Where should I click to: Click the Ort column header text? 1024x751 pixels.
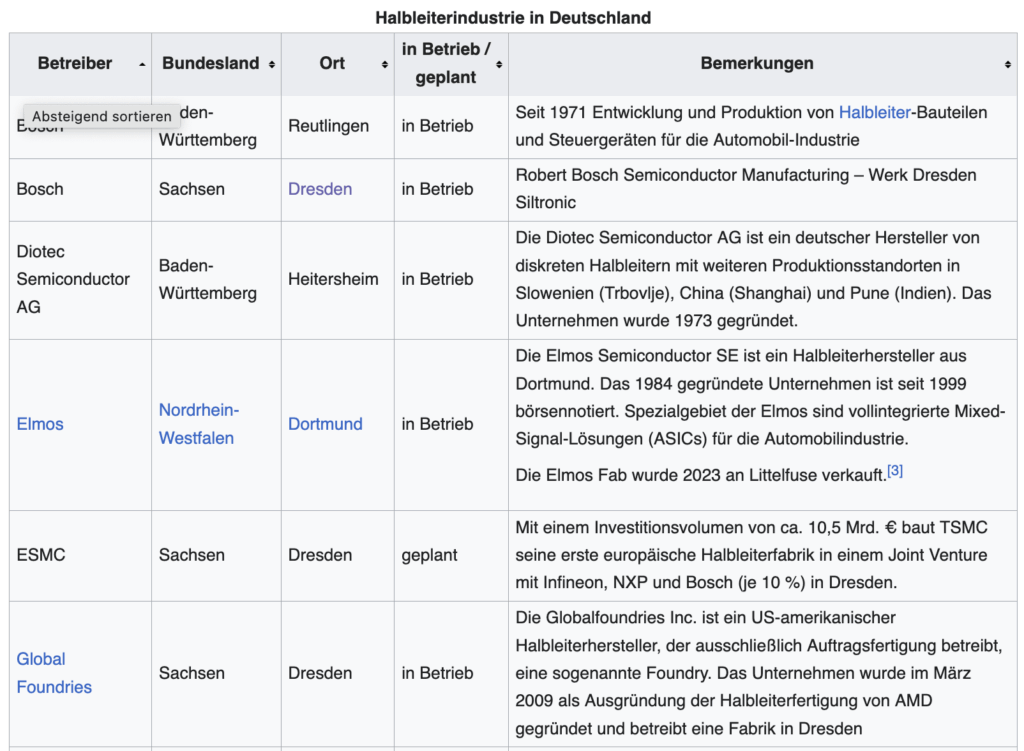coord(332,63)
